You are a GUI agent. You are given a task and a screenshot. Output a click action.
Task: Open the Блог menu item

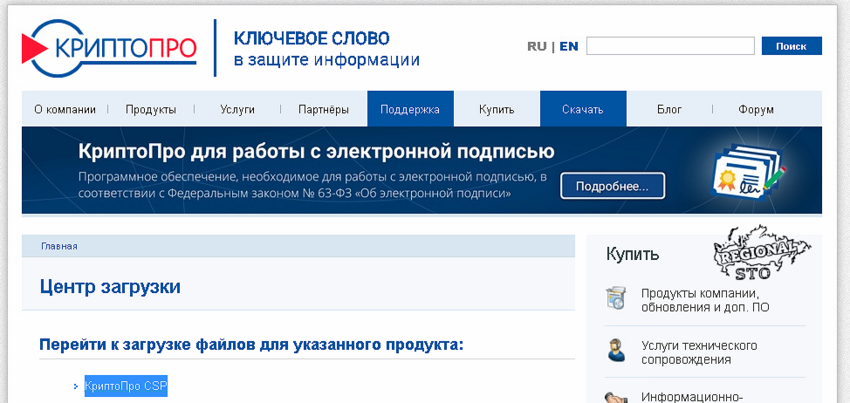coord(669,110)
